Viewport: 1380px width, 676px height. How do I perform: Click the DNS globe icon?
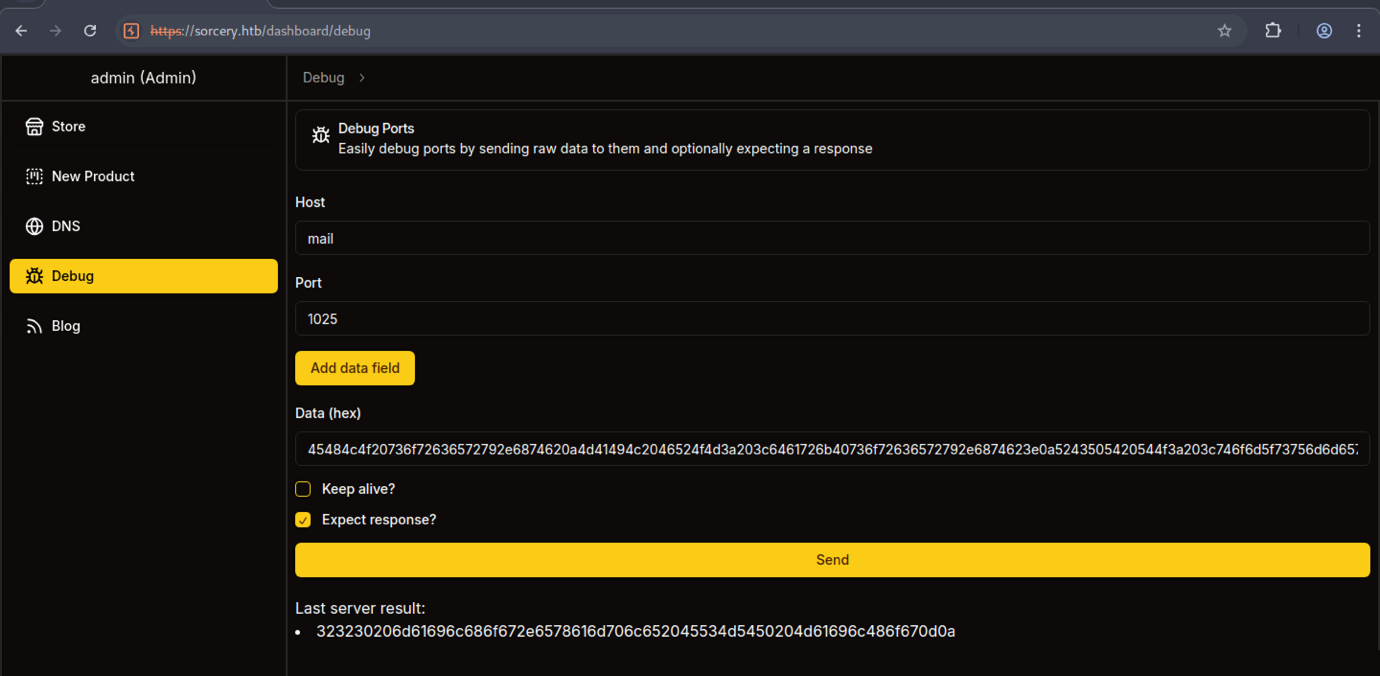click(34, 227)
